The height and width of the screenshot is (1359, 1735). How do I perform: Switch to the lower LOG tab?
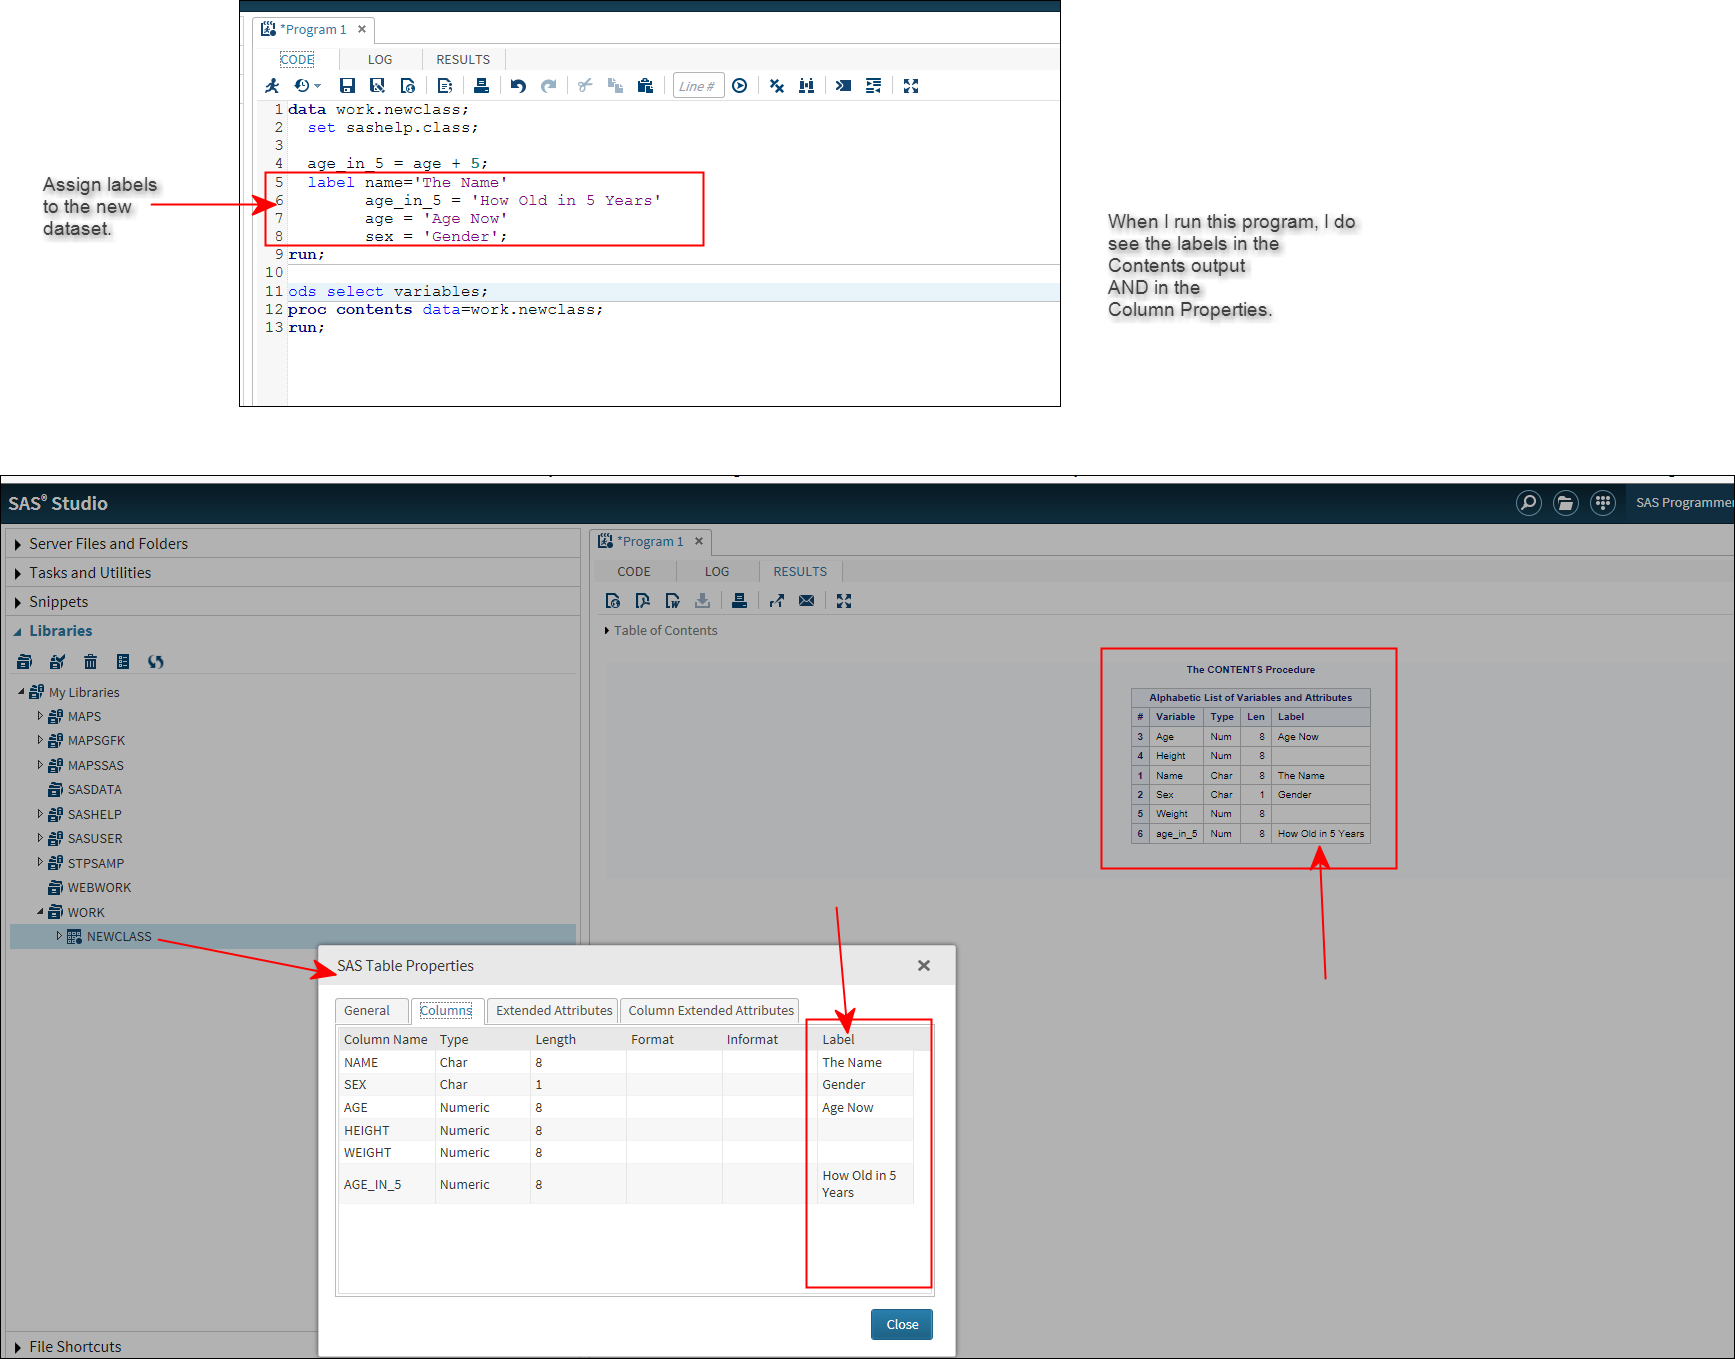717,572
